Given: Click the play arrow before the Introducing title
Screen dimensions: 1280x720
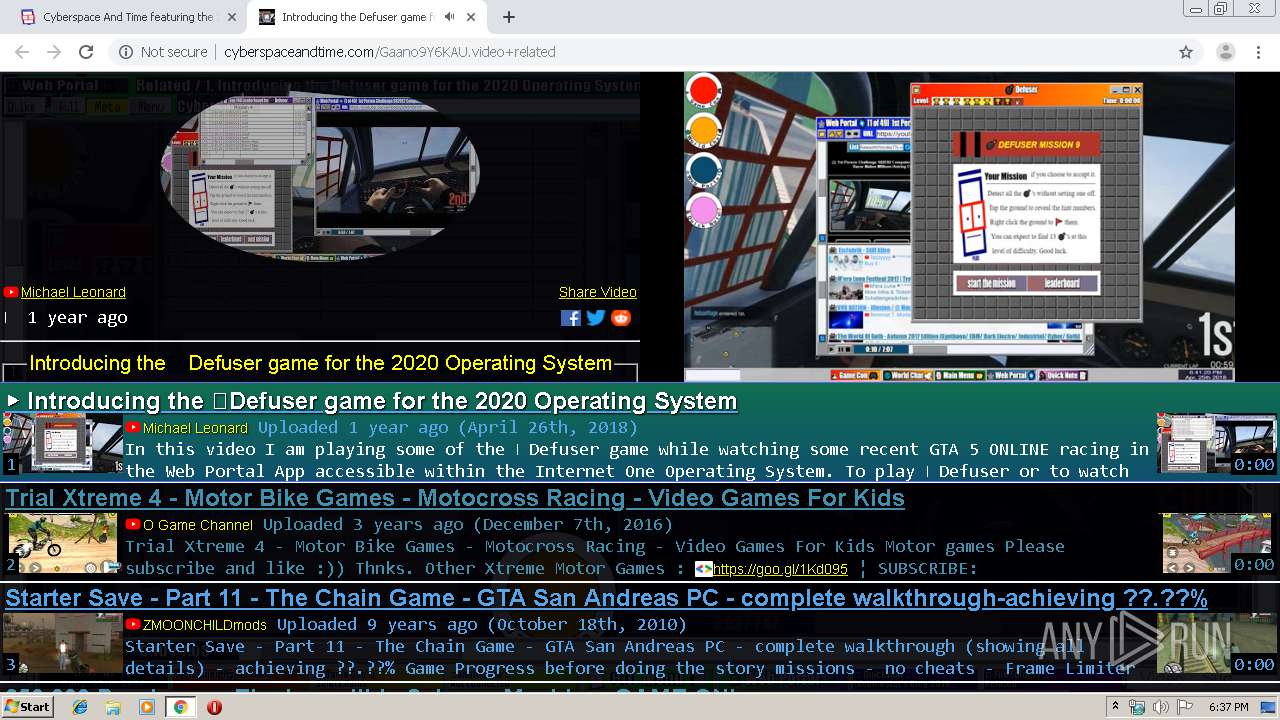Looking at the screenshot, I should tap(13, 400).
